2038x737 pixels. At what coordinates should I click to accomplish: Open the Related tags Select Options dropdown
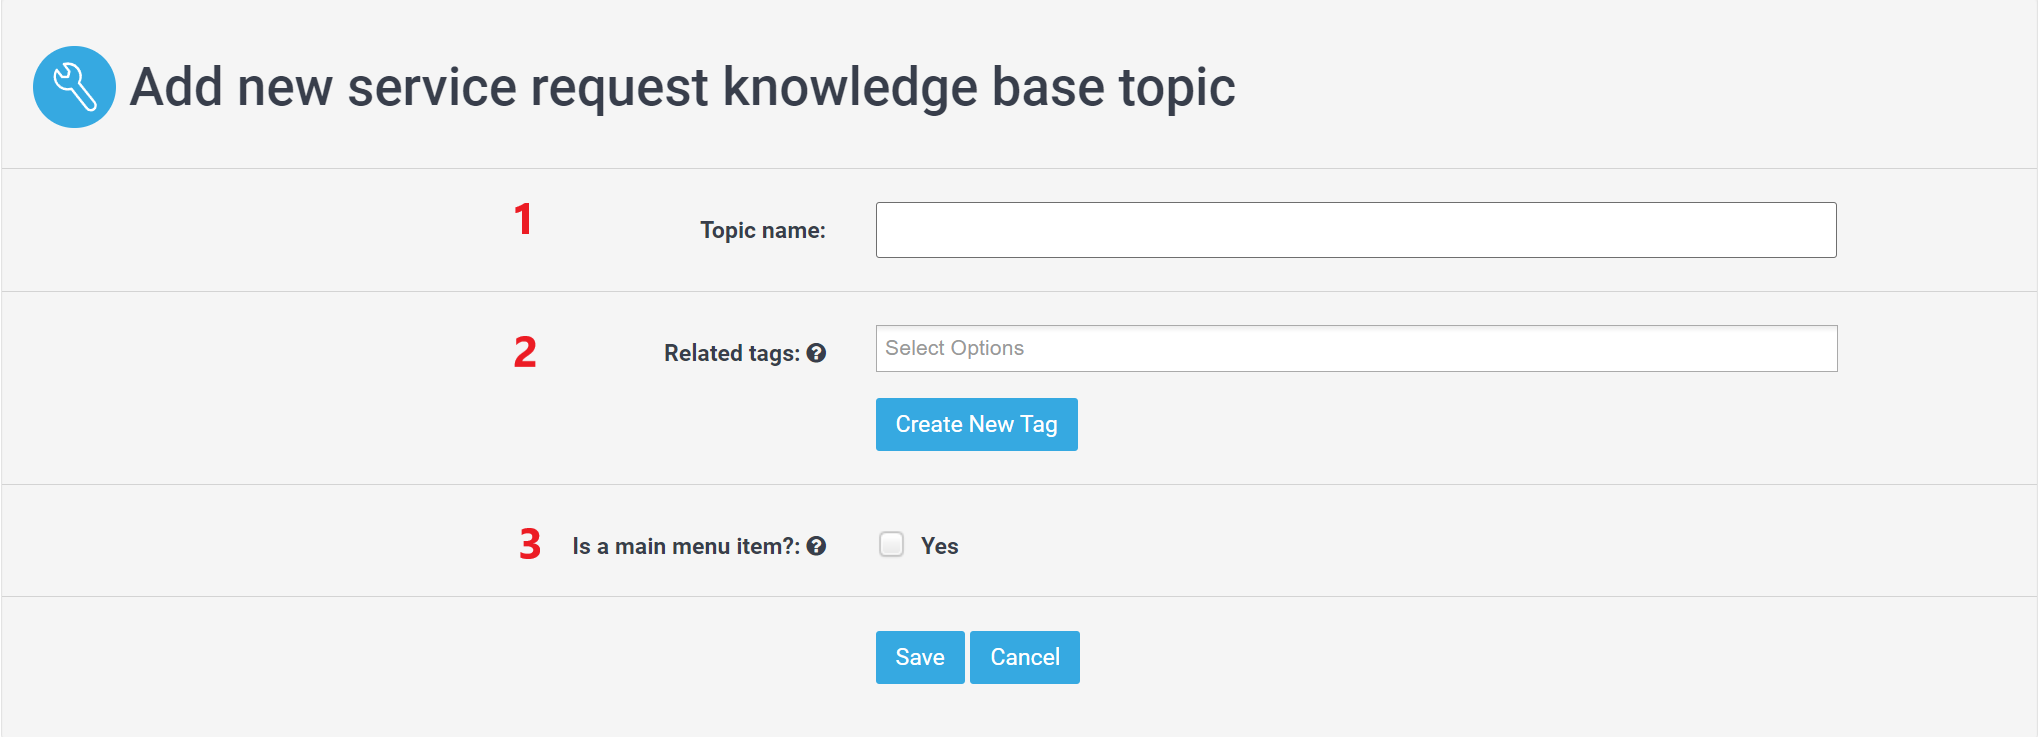pos(1356,349)
